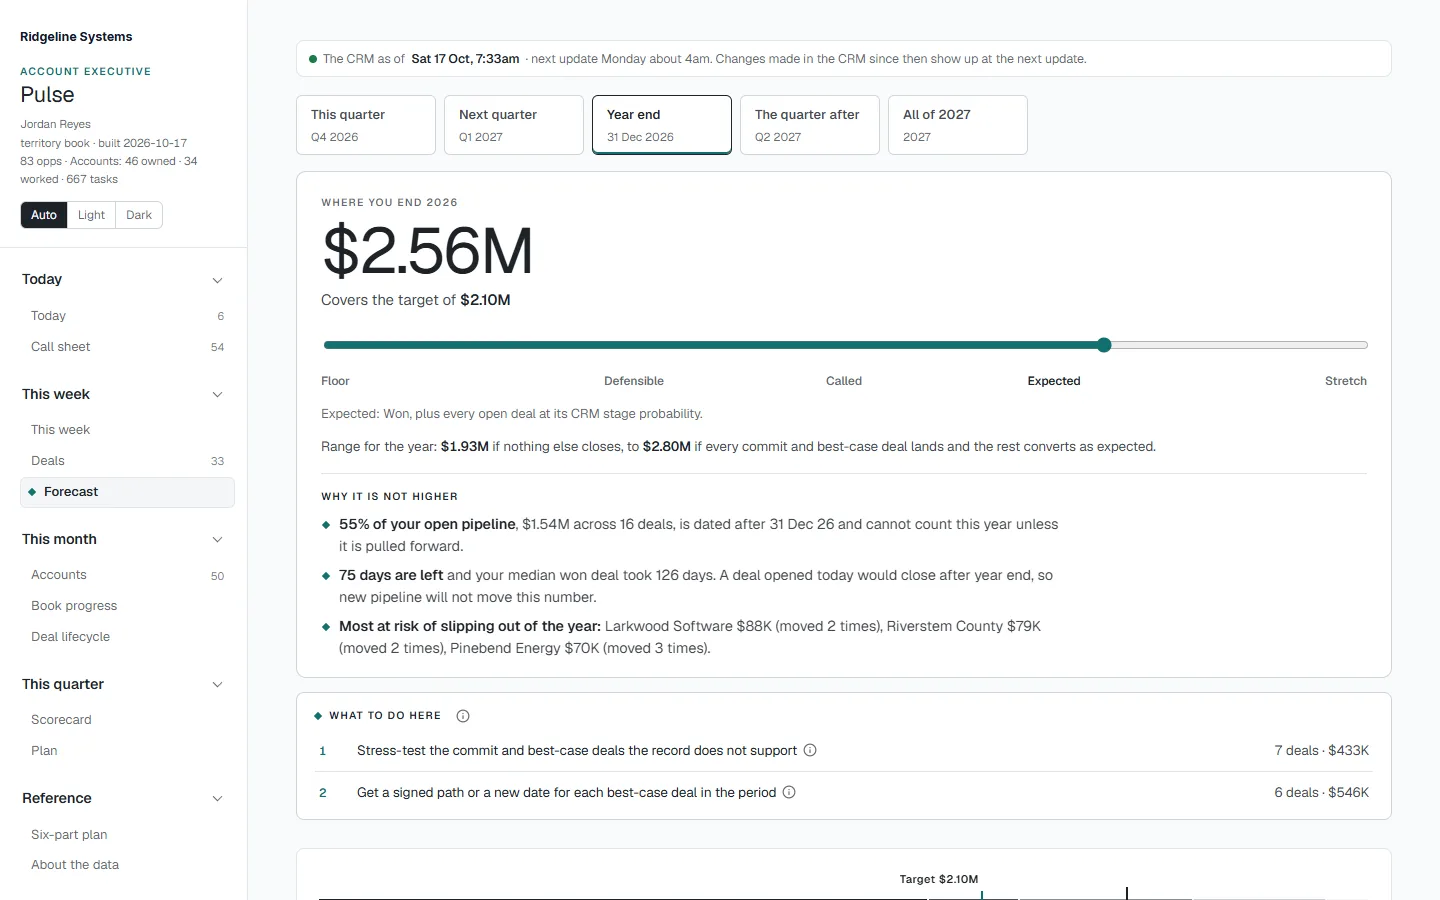Open Plan in sidebar
Viewport: 1440px width, 900px height.
[x=127, y=751]
